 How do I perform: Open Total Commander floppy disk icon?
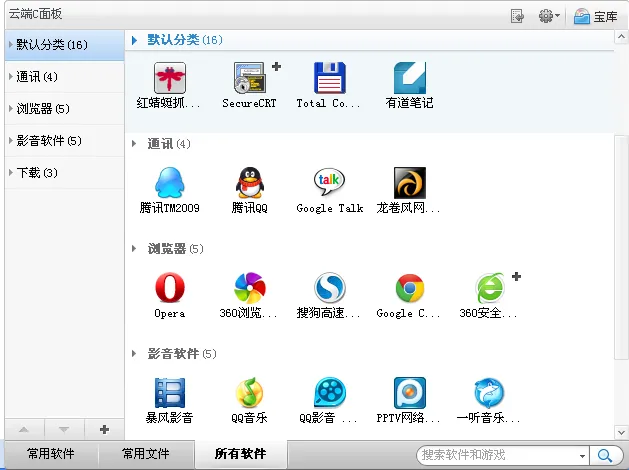click(x=329, y=78)
